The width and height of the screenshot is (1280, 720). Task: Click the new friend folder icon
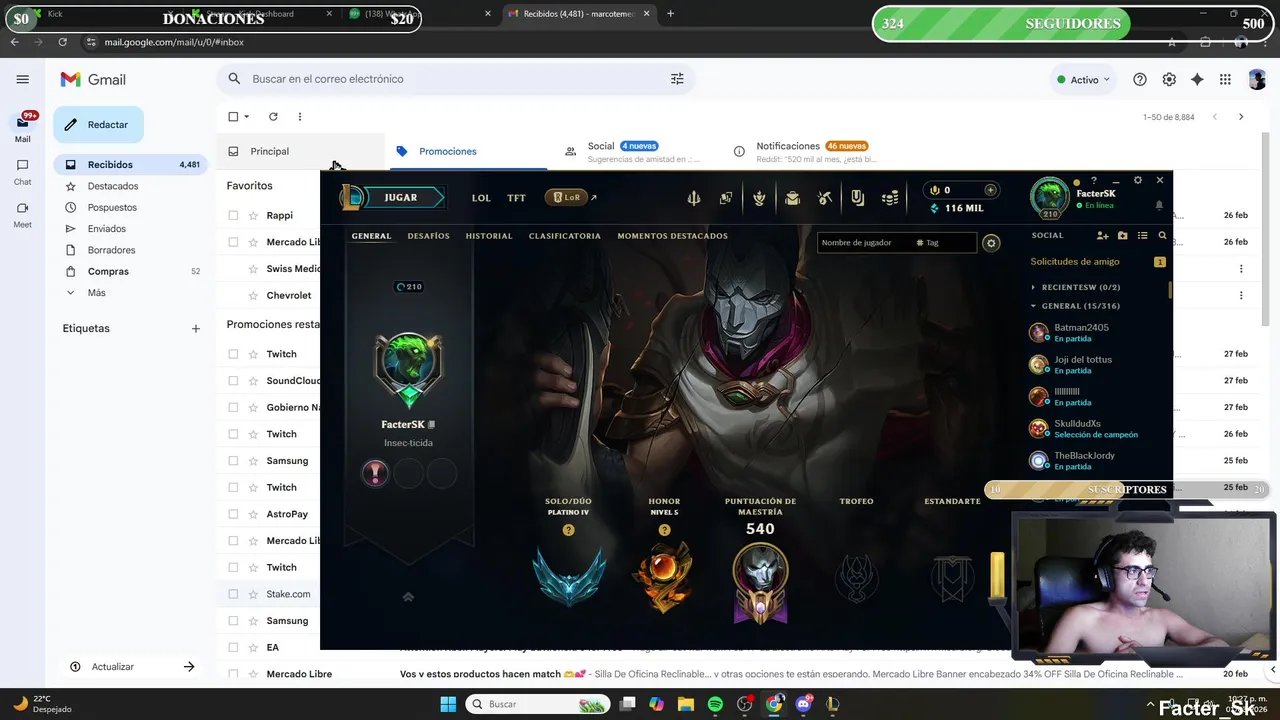coord(1122,236)
